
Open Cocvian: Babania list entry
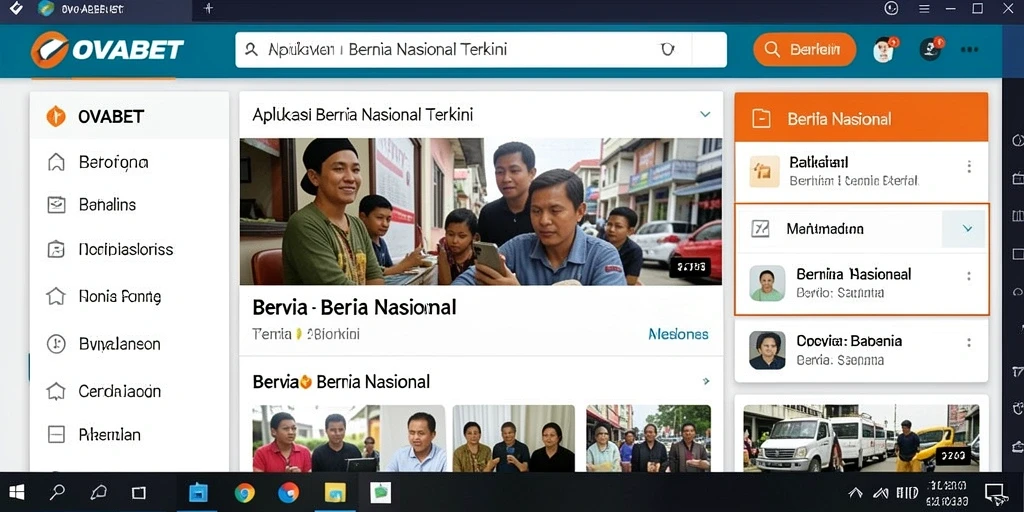tap(861, 350)
